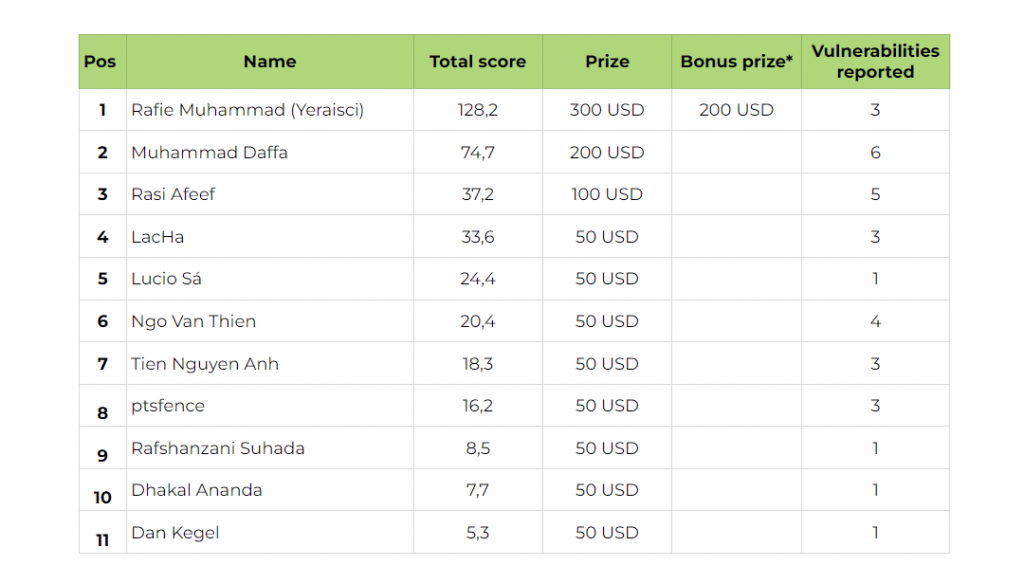Click Dan Kegel's name

[x=175, y=533]
